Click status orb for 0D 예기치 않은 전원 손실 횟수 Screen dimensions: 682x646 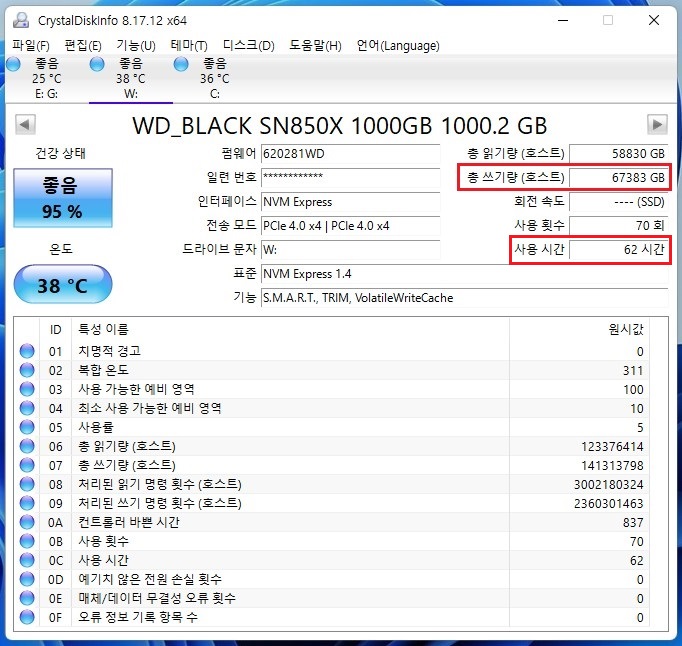(x=27, y=579)
